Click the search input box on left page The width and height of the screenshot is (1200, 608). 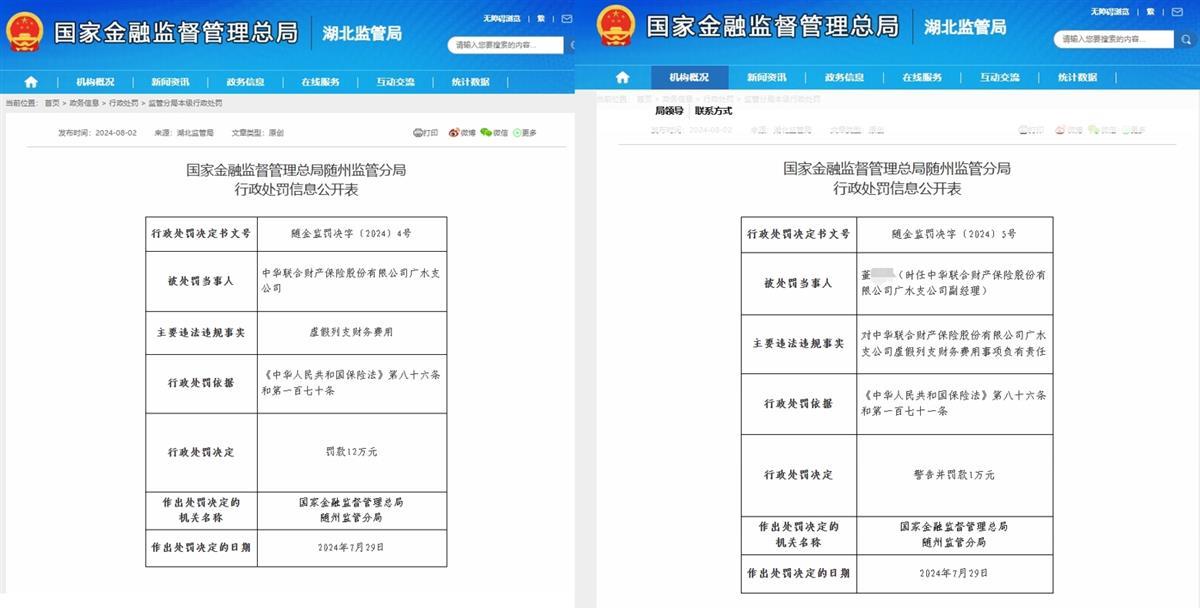click(505, 45)
